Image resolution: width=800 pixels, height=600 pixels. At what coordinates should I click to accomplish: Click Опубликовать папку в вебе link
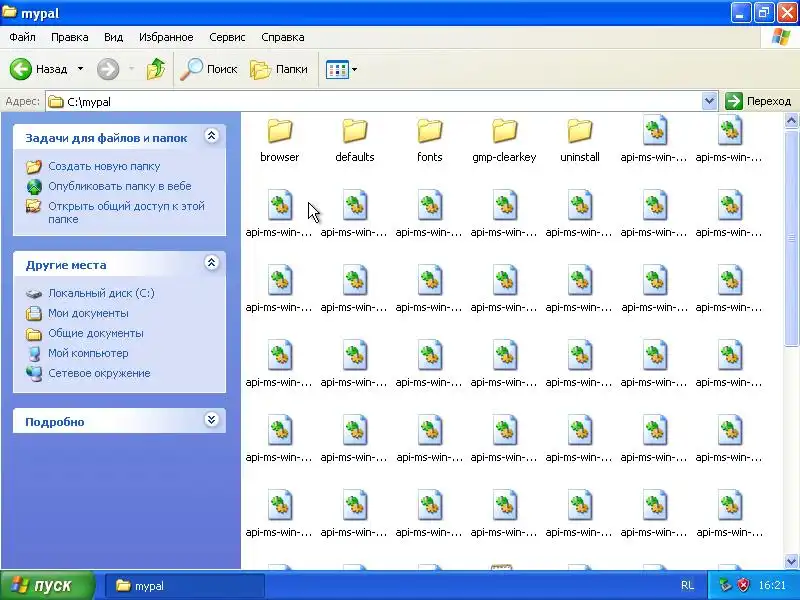click(x=120, y=186)
